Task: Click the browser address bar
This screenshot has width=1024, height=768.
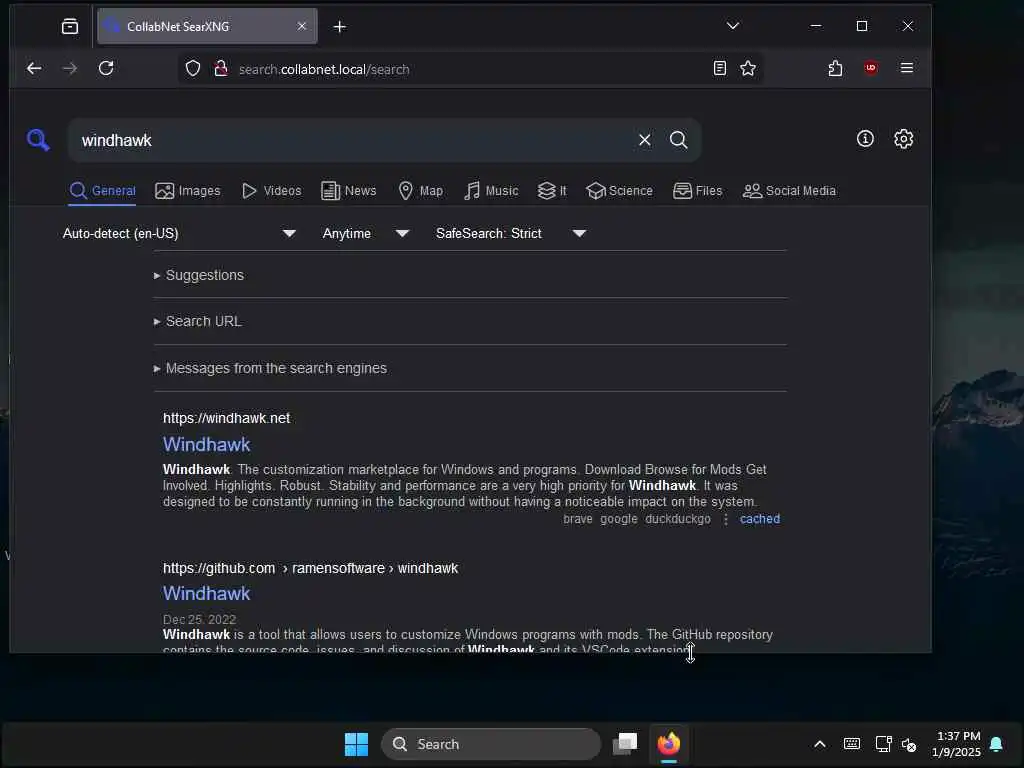Action: click(x=470, y=69)
